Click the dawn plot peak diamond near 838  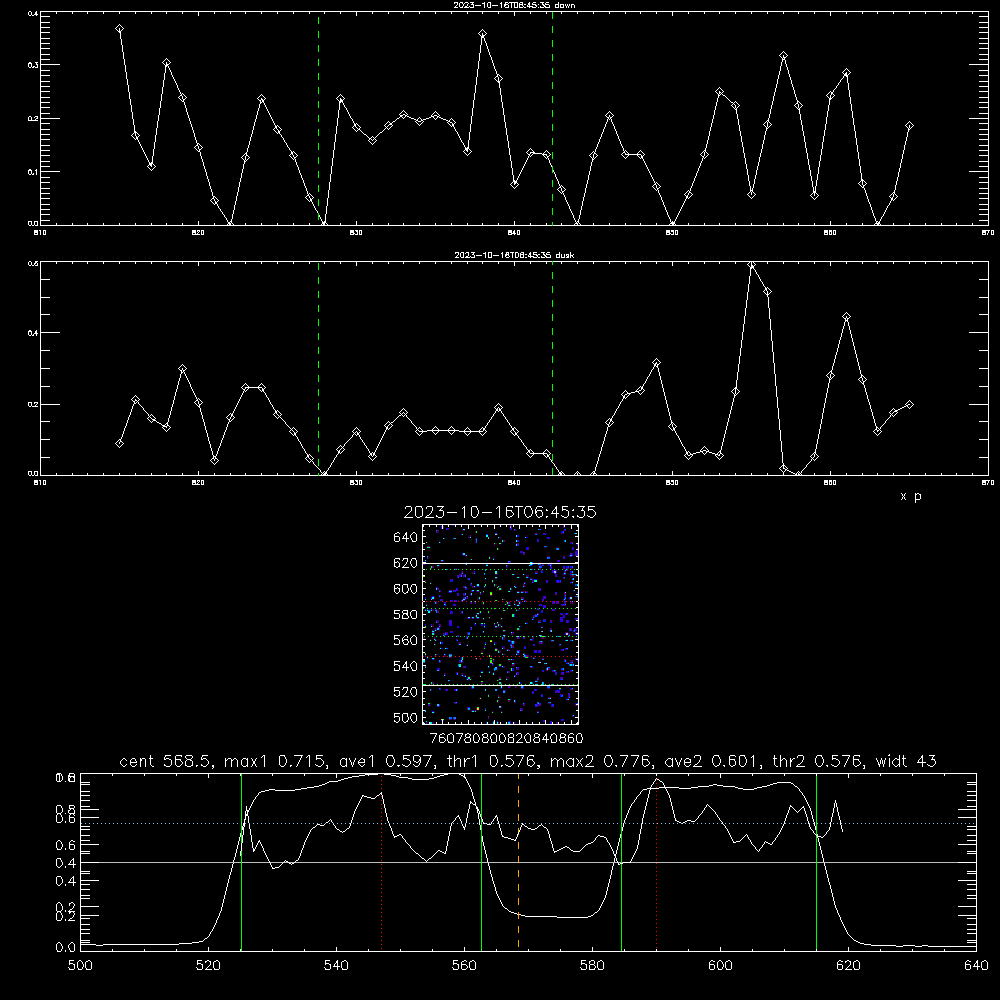(x=483, y=34)
